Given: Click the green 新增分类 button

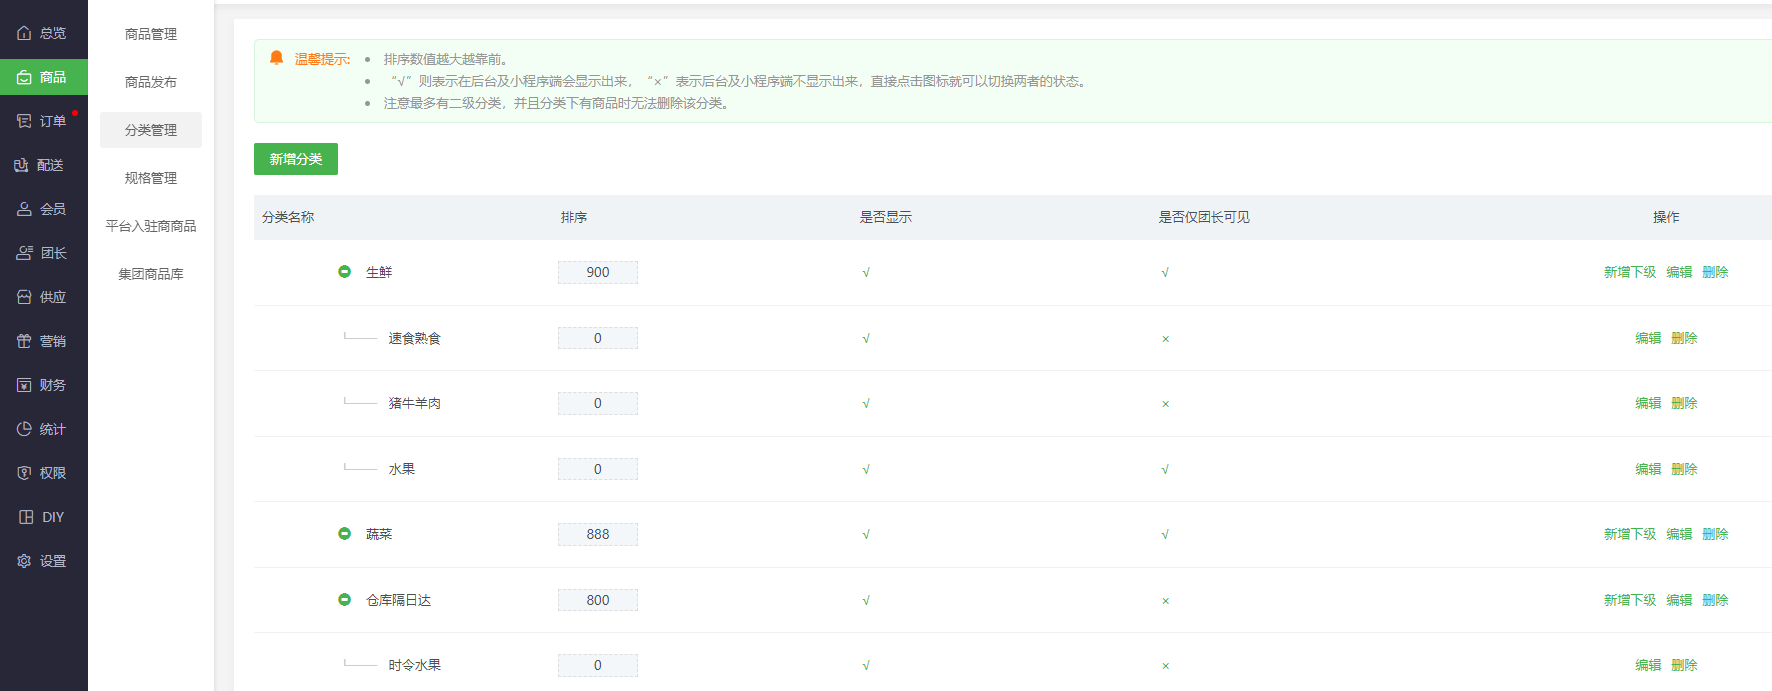Looking at the screenshot, I should pyautogui.click(x=296, y=159).
